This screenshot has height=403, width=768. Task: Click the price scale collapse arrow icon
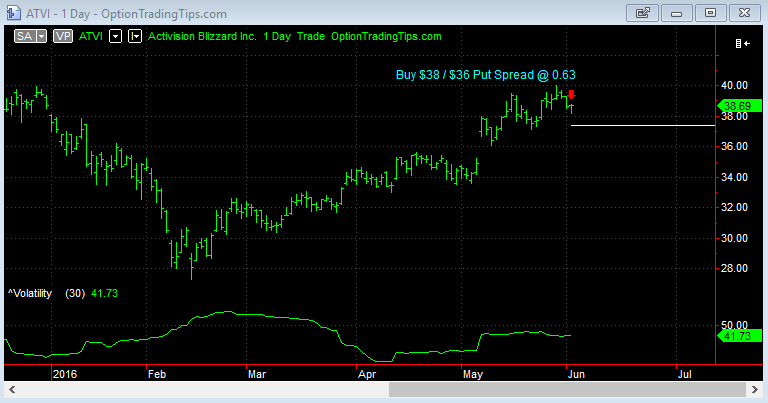[x=743, y=44]
